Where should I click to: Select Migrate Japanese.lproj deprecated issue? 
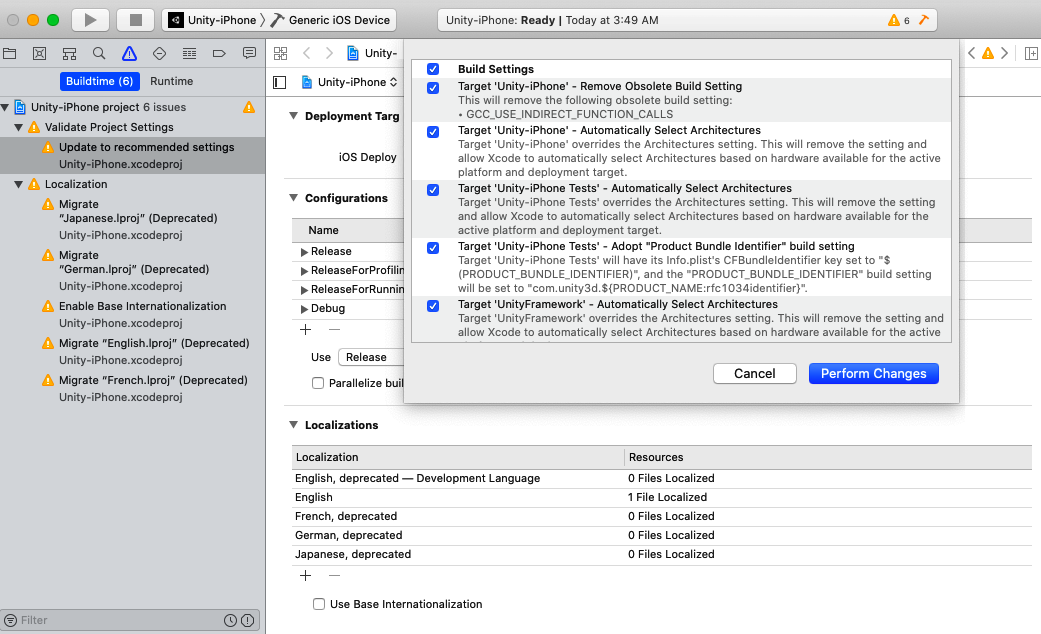tap(133, 220)
